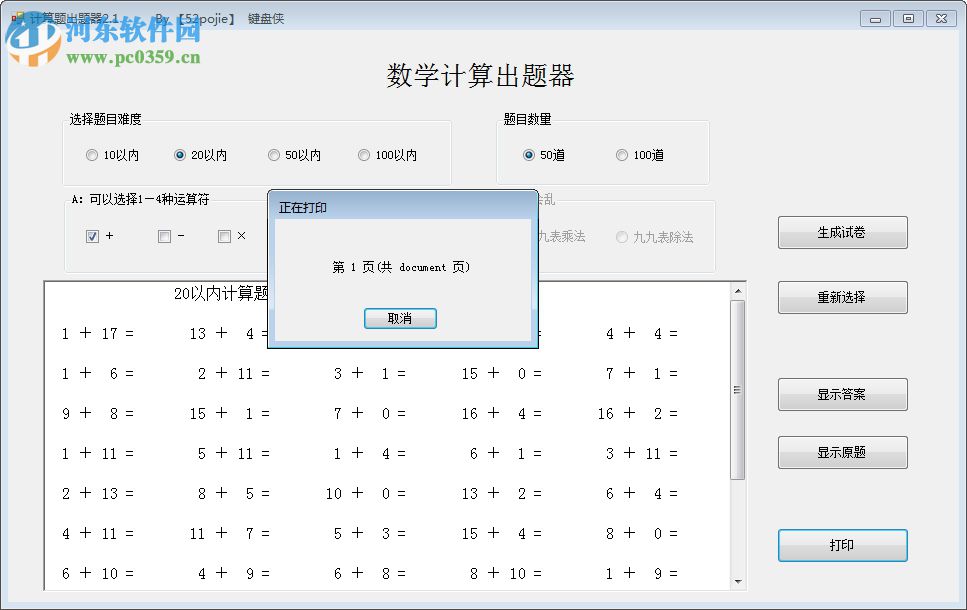The image size is (967, 610).
Task: Keep 50道 selected as question quantity
Action: 530,155
